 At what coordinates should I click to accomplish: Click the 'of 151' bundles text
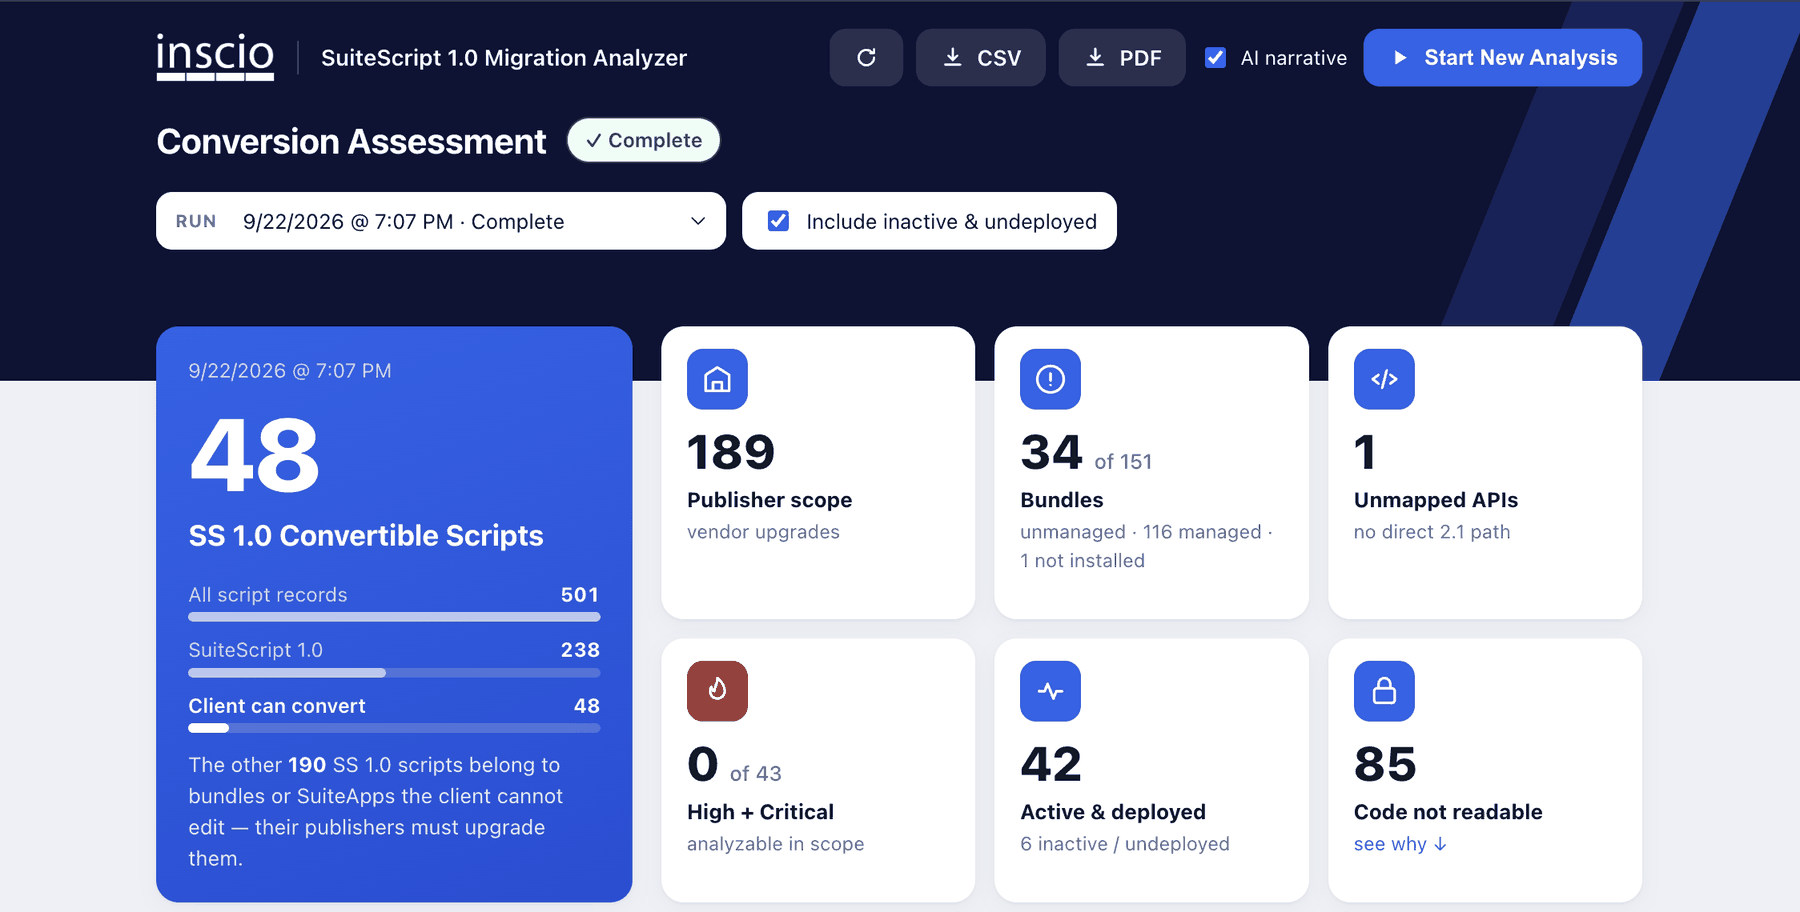[x=1123, y=462]
